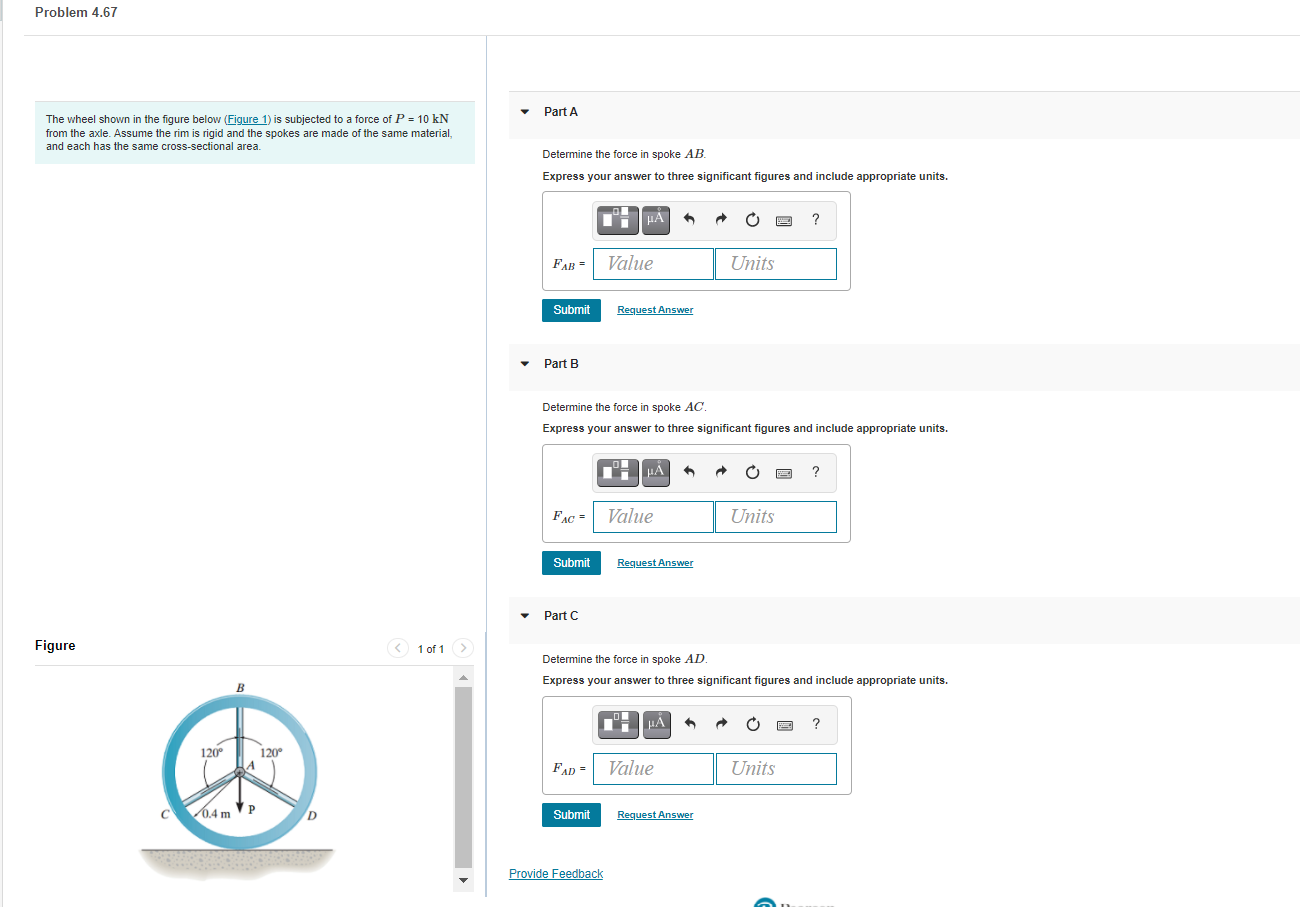Click the Value field for FAB
Image resolution: width=1300 pixels, height=907 pixels.
pyautogui.click(x=652, y=263)
